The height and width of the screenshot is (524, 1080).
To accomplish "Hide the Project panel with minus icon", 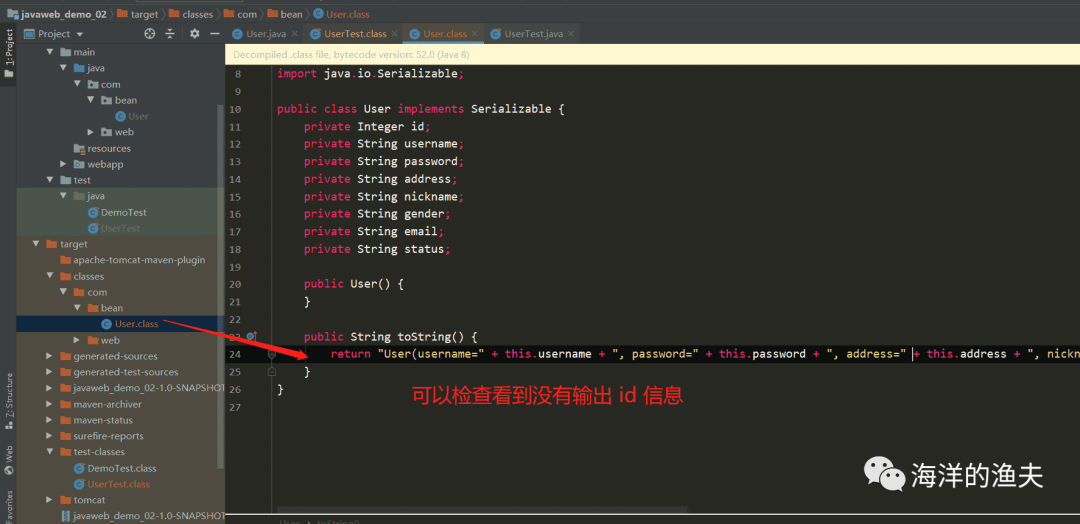I will click(214, 34).
